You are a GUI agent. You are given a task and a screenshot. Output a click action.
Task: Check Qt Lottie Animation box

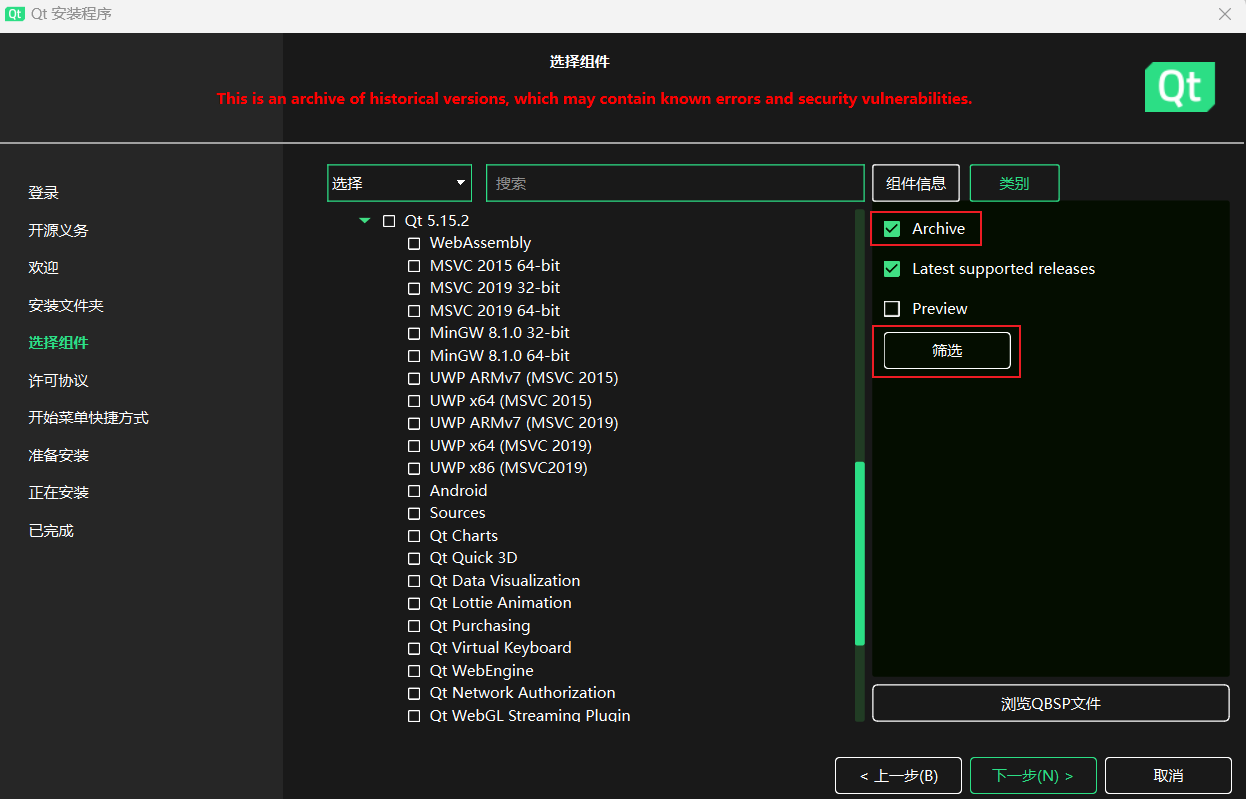414,603
